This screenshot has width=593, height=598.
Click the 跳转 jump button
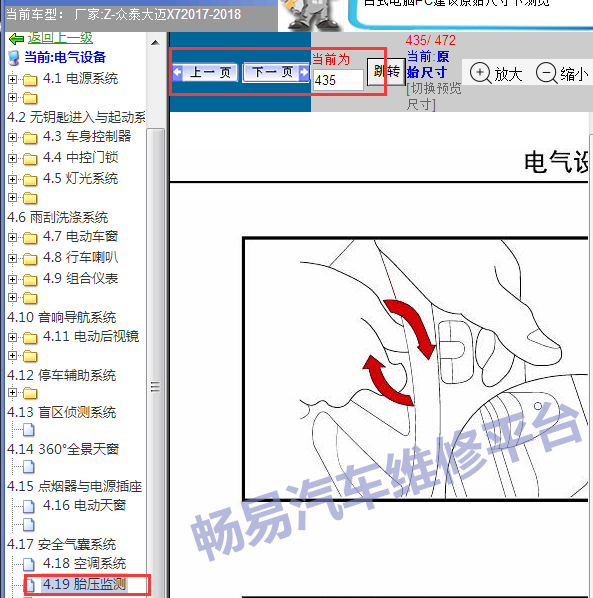(x=386, y=72)
